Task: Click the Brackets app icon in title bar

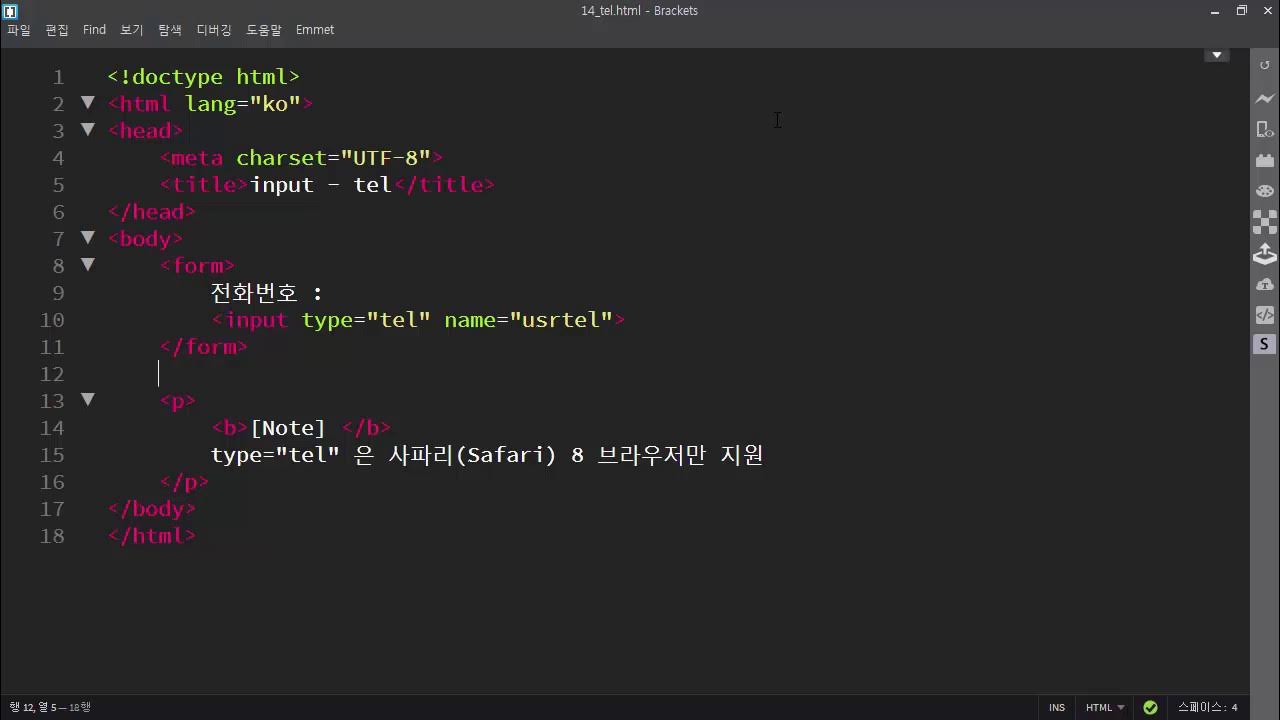Action: (10, 11)
